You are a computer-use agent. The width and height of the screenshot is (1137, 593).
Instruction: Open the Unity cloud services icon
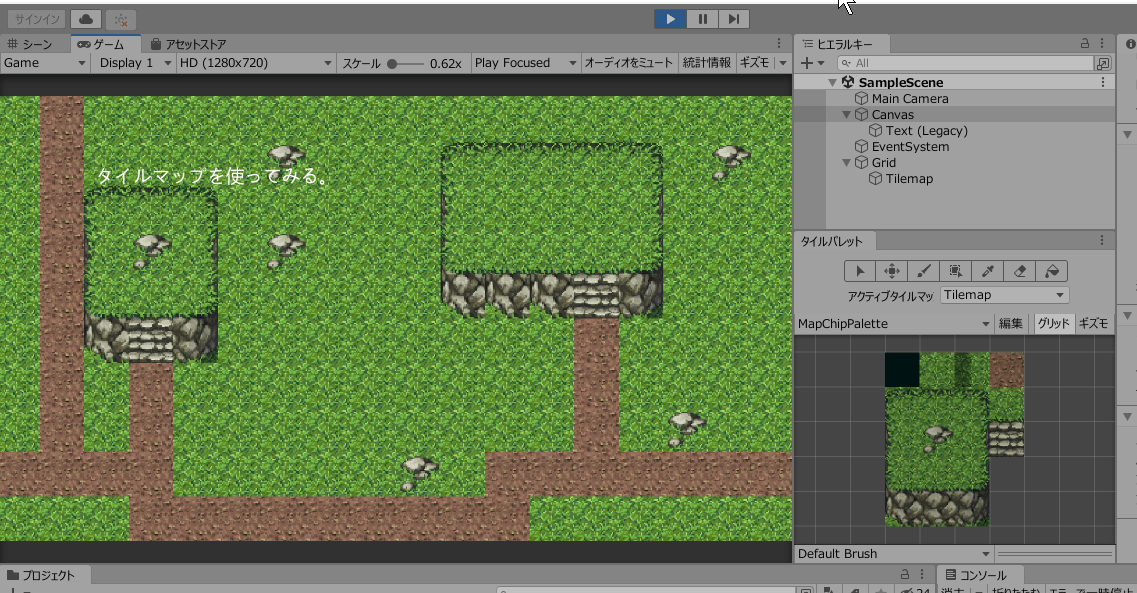[86, 18]
